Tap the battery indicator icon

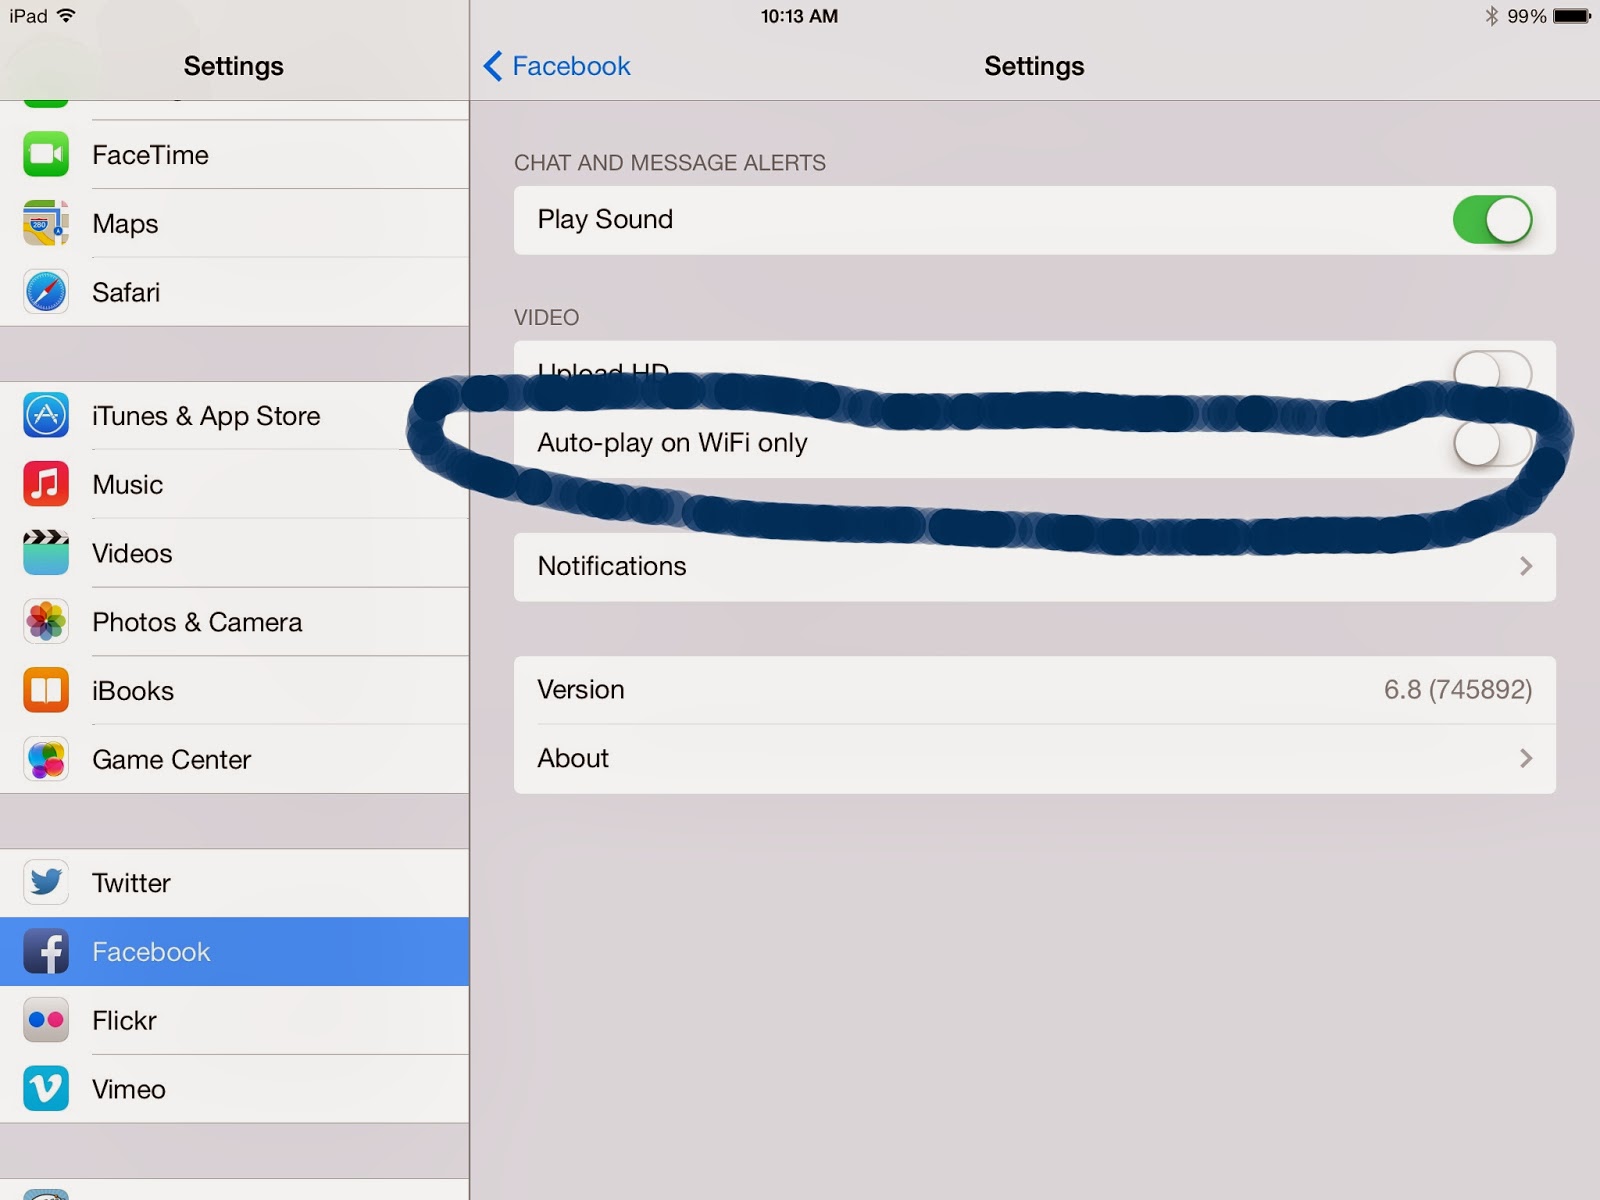[x=1571, y=16]
